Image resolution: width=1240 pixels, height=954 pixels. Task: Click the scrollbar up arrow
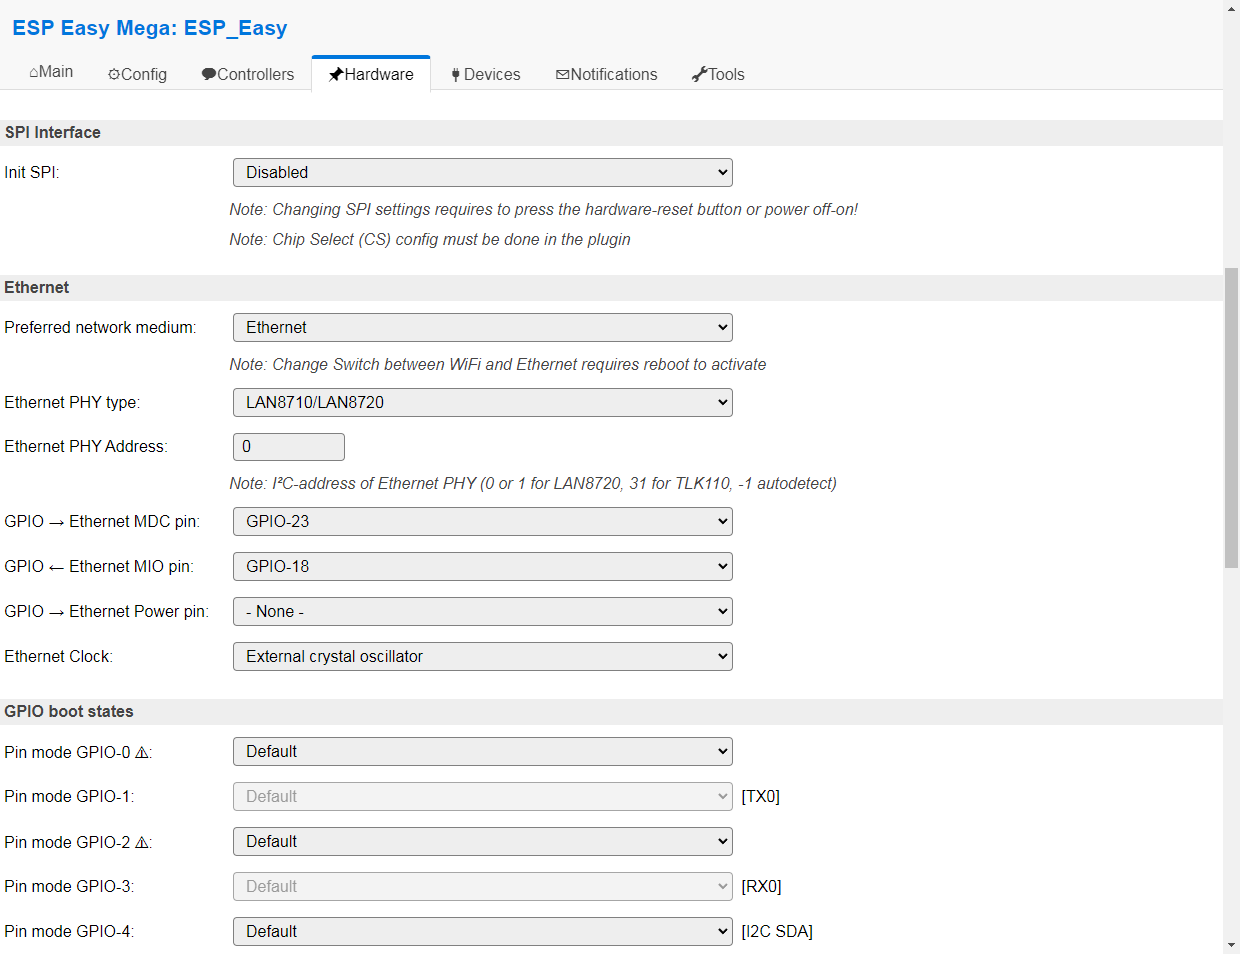(x=1231, y=8)
